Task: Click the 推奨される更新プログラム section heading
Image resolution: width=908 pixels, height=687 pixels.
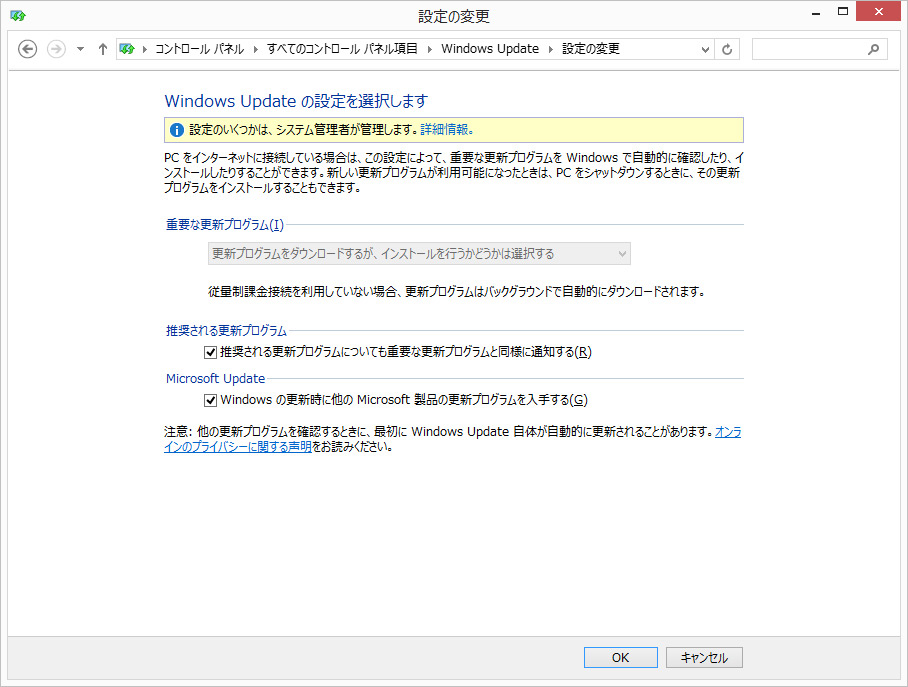Action: 226,331
